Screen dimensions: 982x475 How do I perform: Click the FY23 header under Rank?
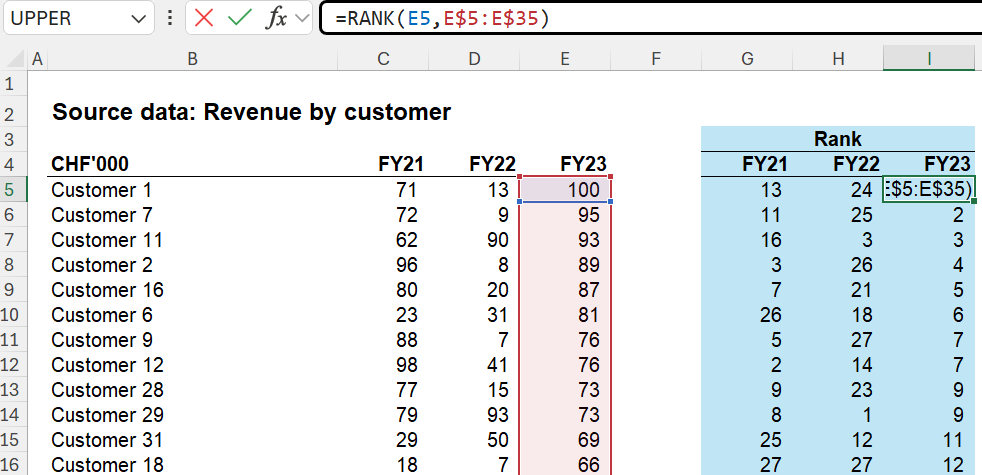(947, 164)
